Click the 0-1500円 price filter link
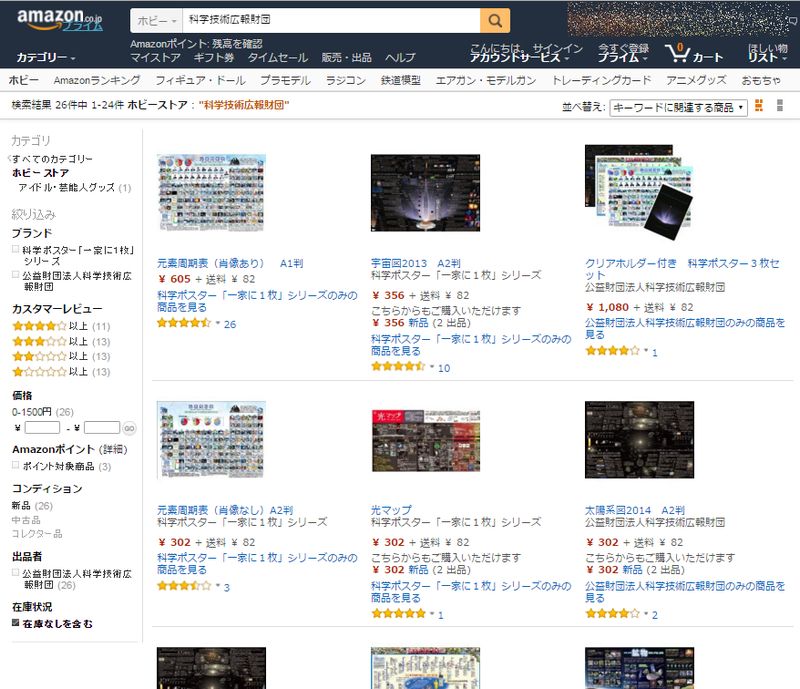Viewport: 800px width, 689px height. click(32, 412)
